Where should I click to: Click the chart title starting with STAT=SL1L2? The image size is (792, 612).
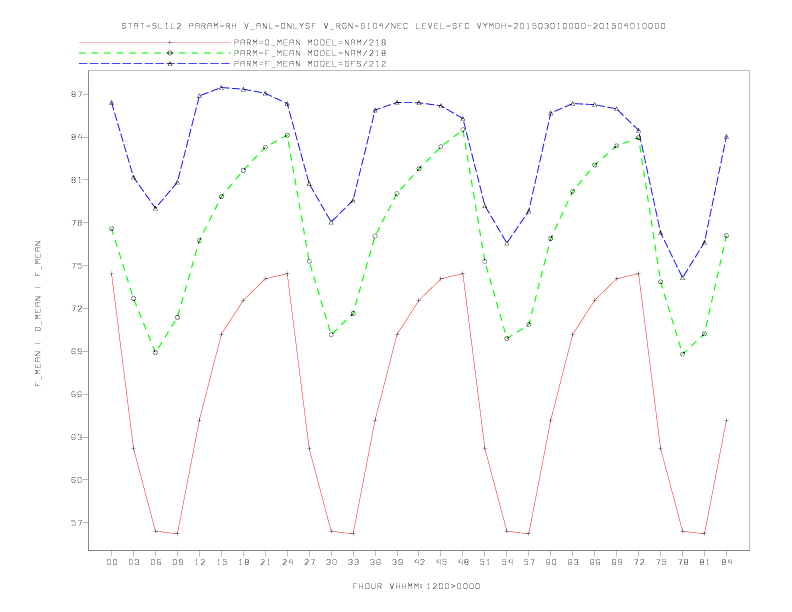click(x=393, y=26)
